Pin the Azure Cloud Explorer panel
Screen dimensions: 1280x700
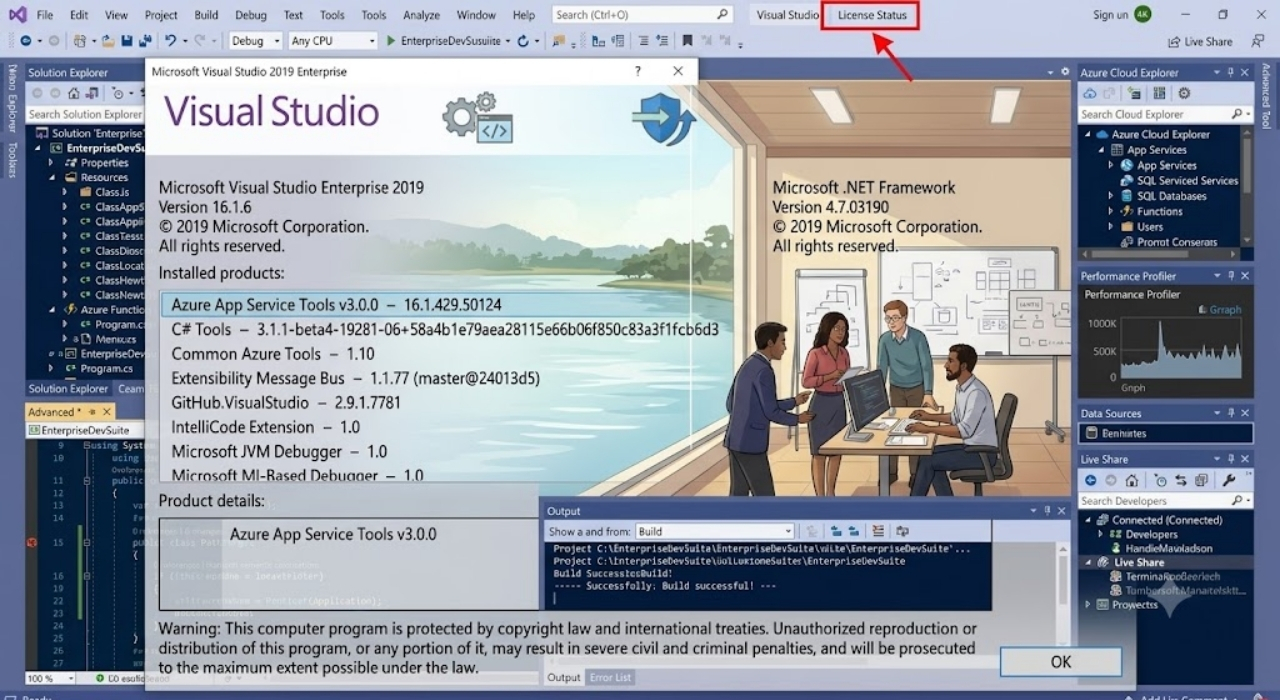tap(1229, 73)
